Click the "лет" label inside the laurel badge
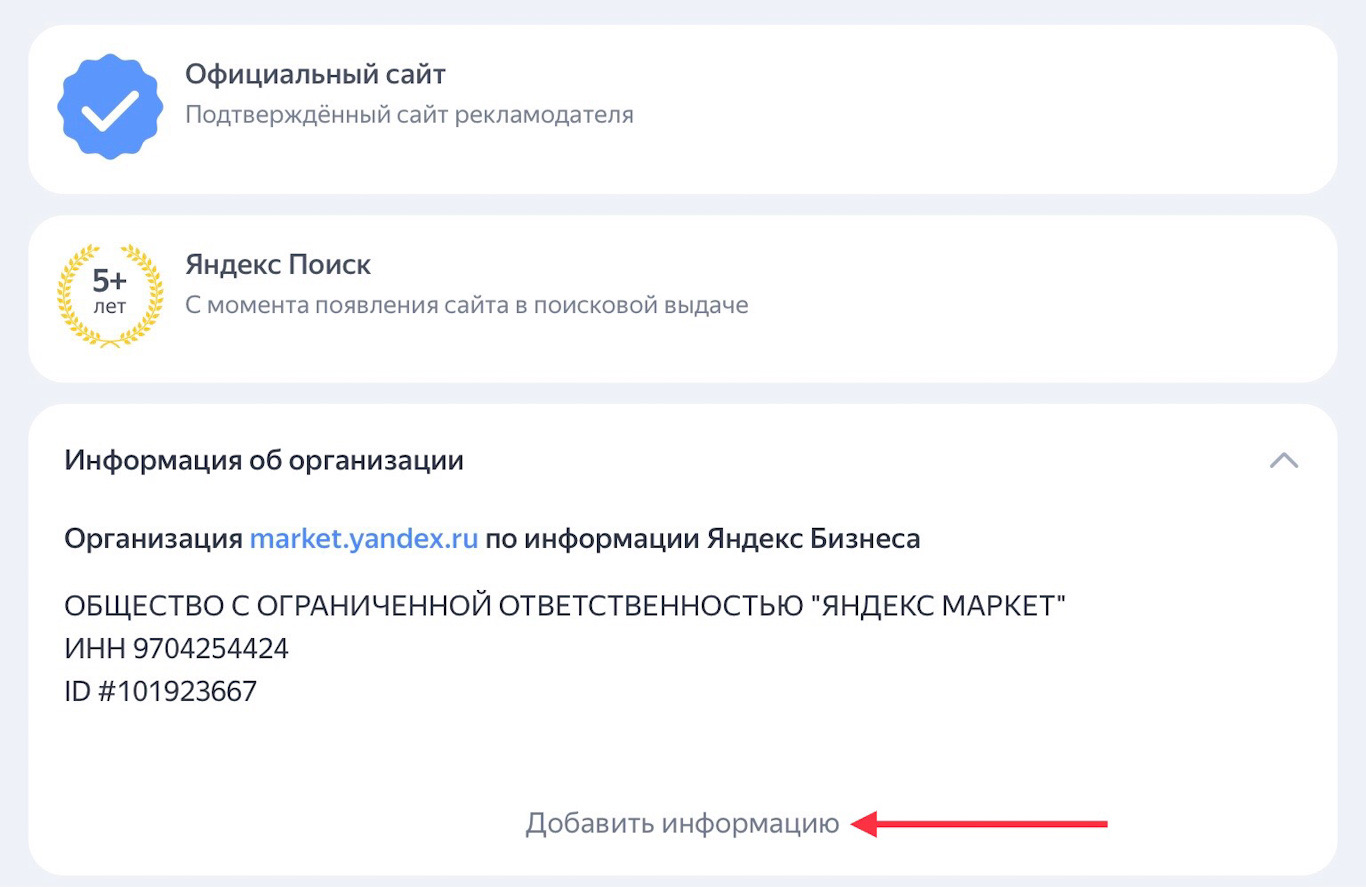 pyautogui.click(x=110, y=308)
